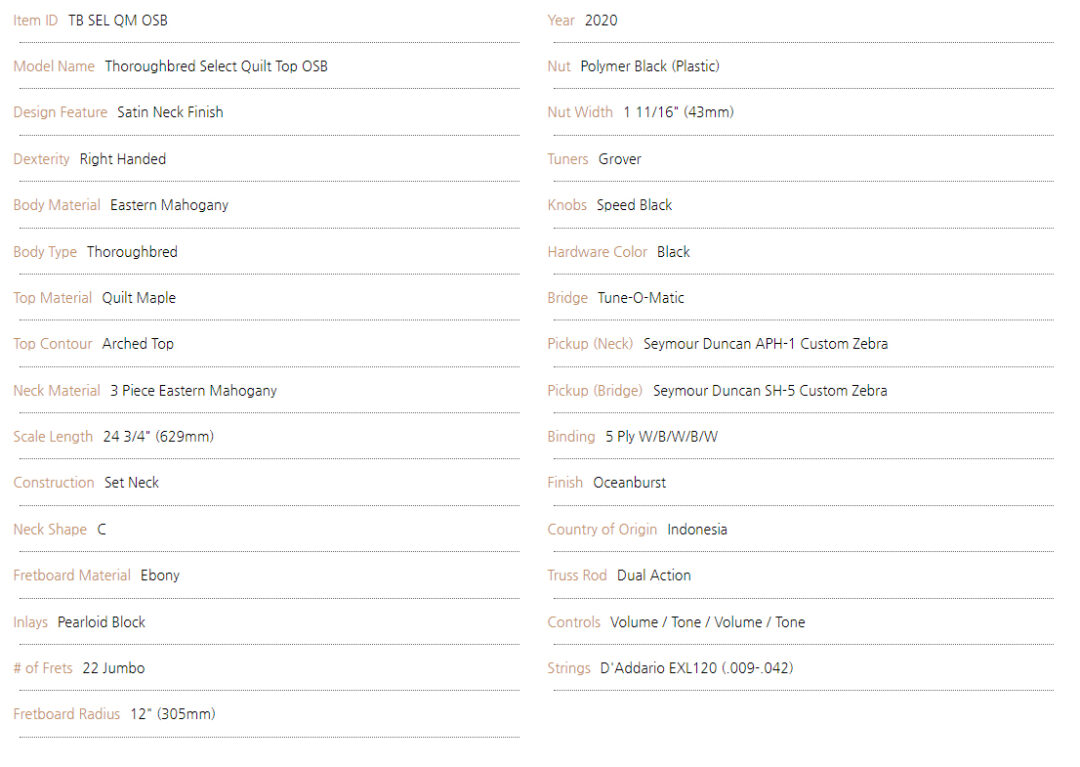Click the Satin Neck Finish design feature
Viewport: 1080px width, 767px height.
pyautogui.click(x=170, y=112)
